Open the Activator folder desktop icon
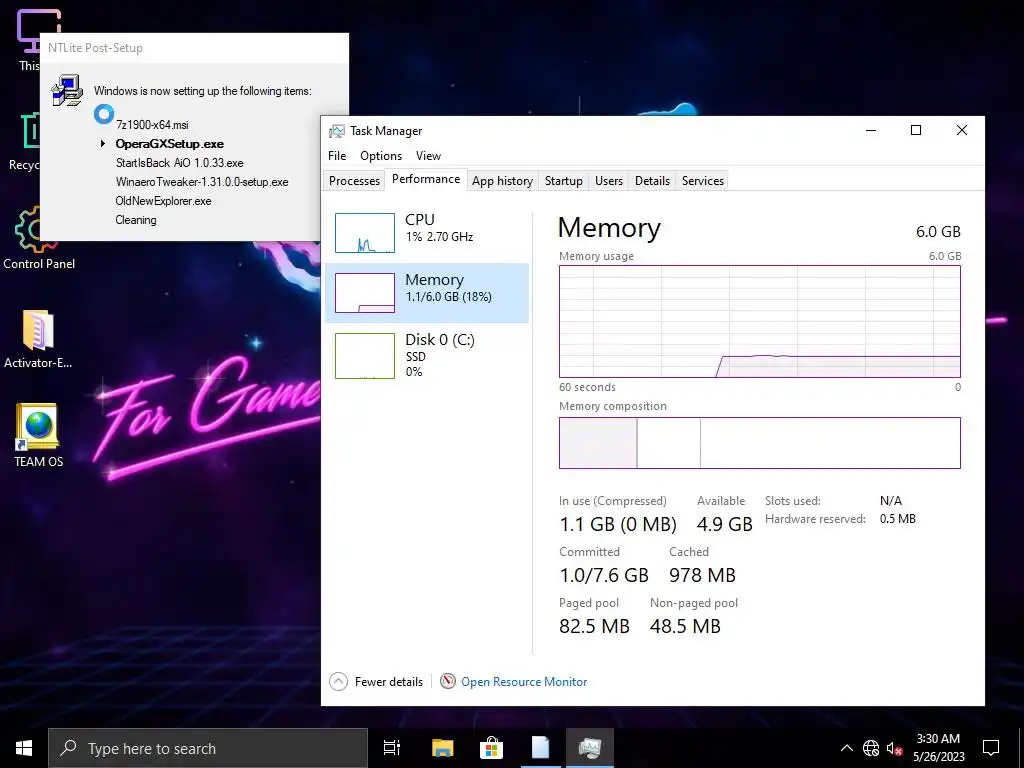The image size is (1024, 768). tap(38, 340)
